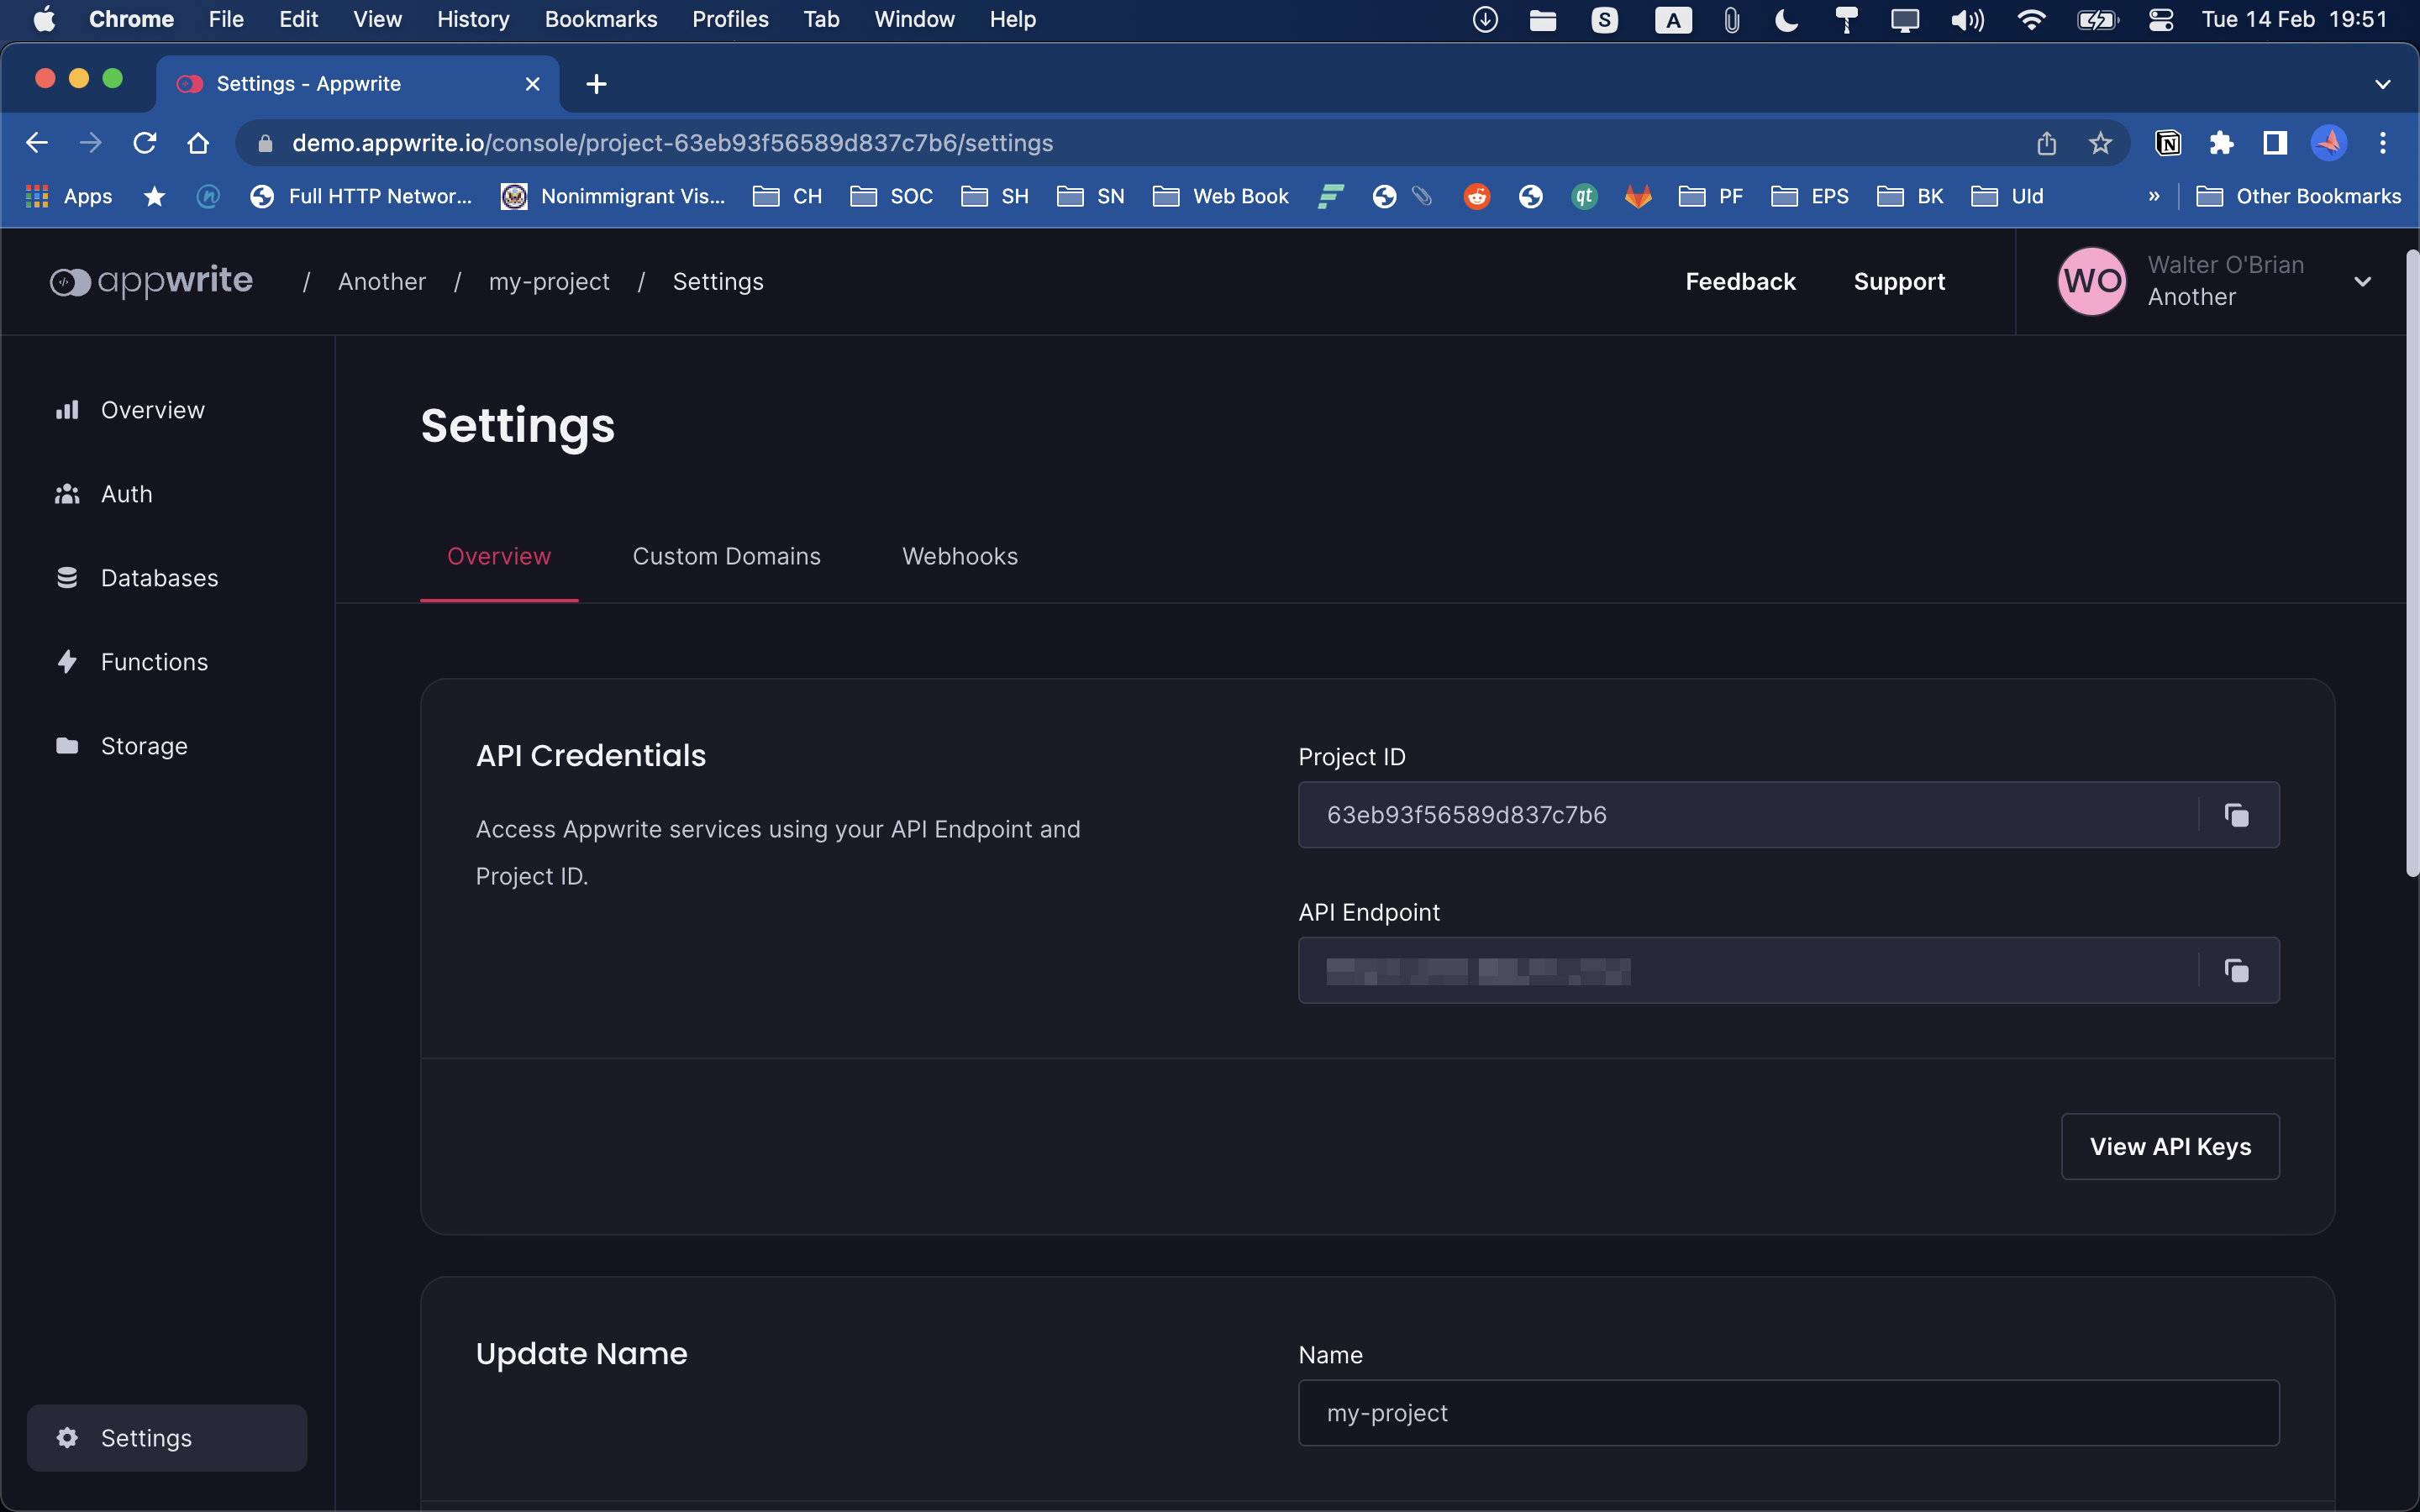Go forward in browser history

point(91,143)
